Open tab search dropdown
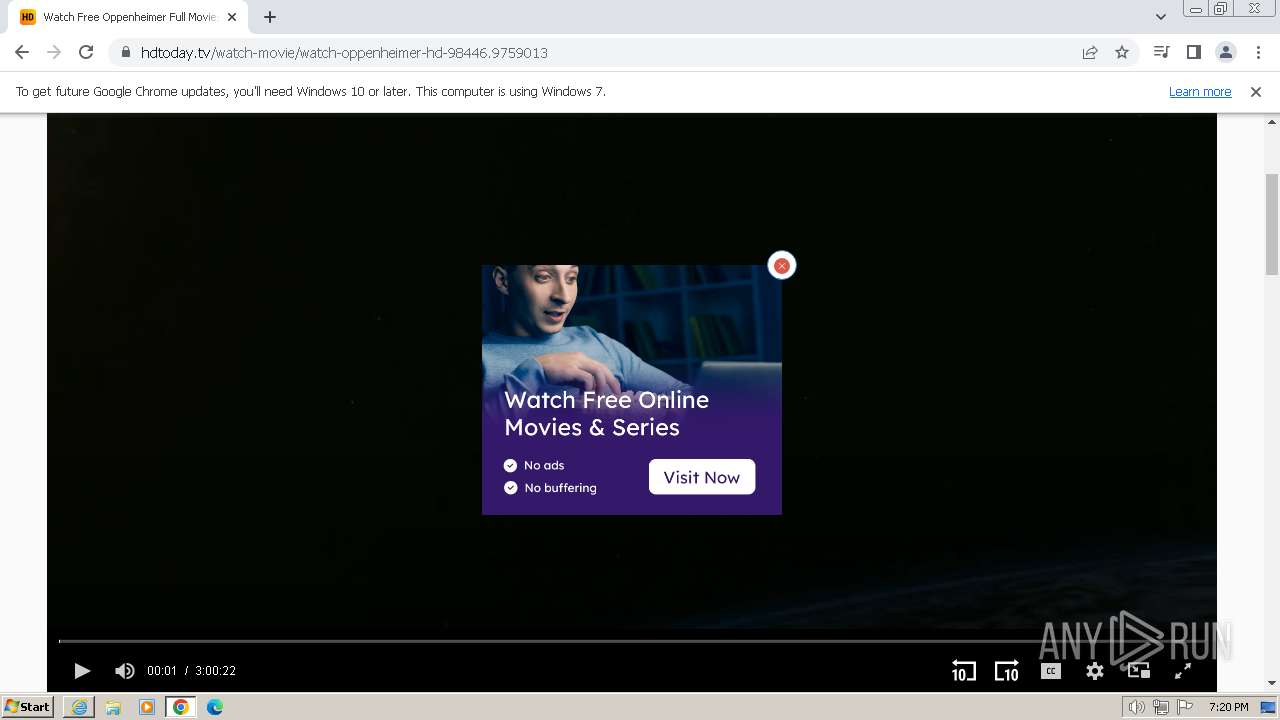 (x=1161, y=17)
